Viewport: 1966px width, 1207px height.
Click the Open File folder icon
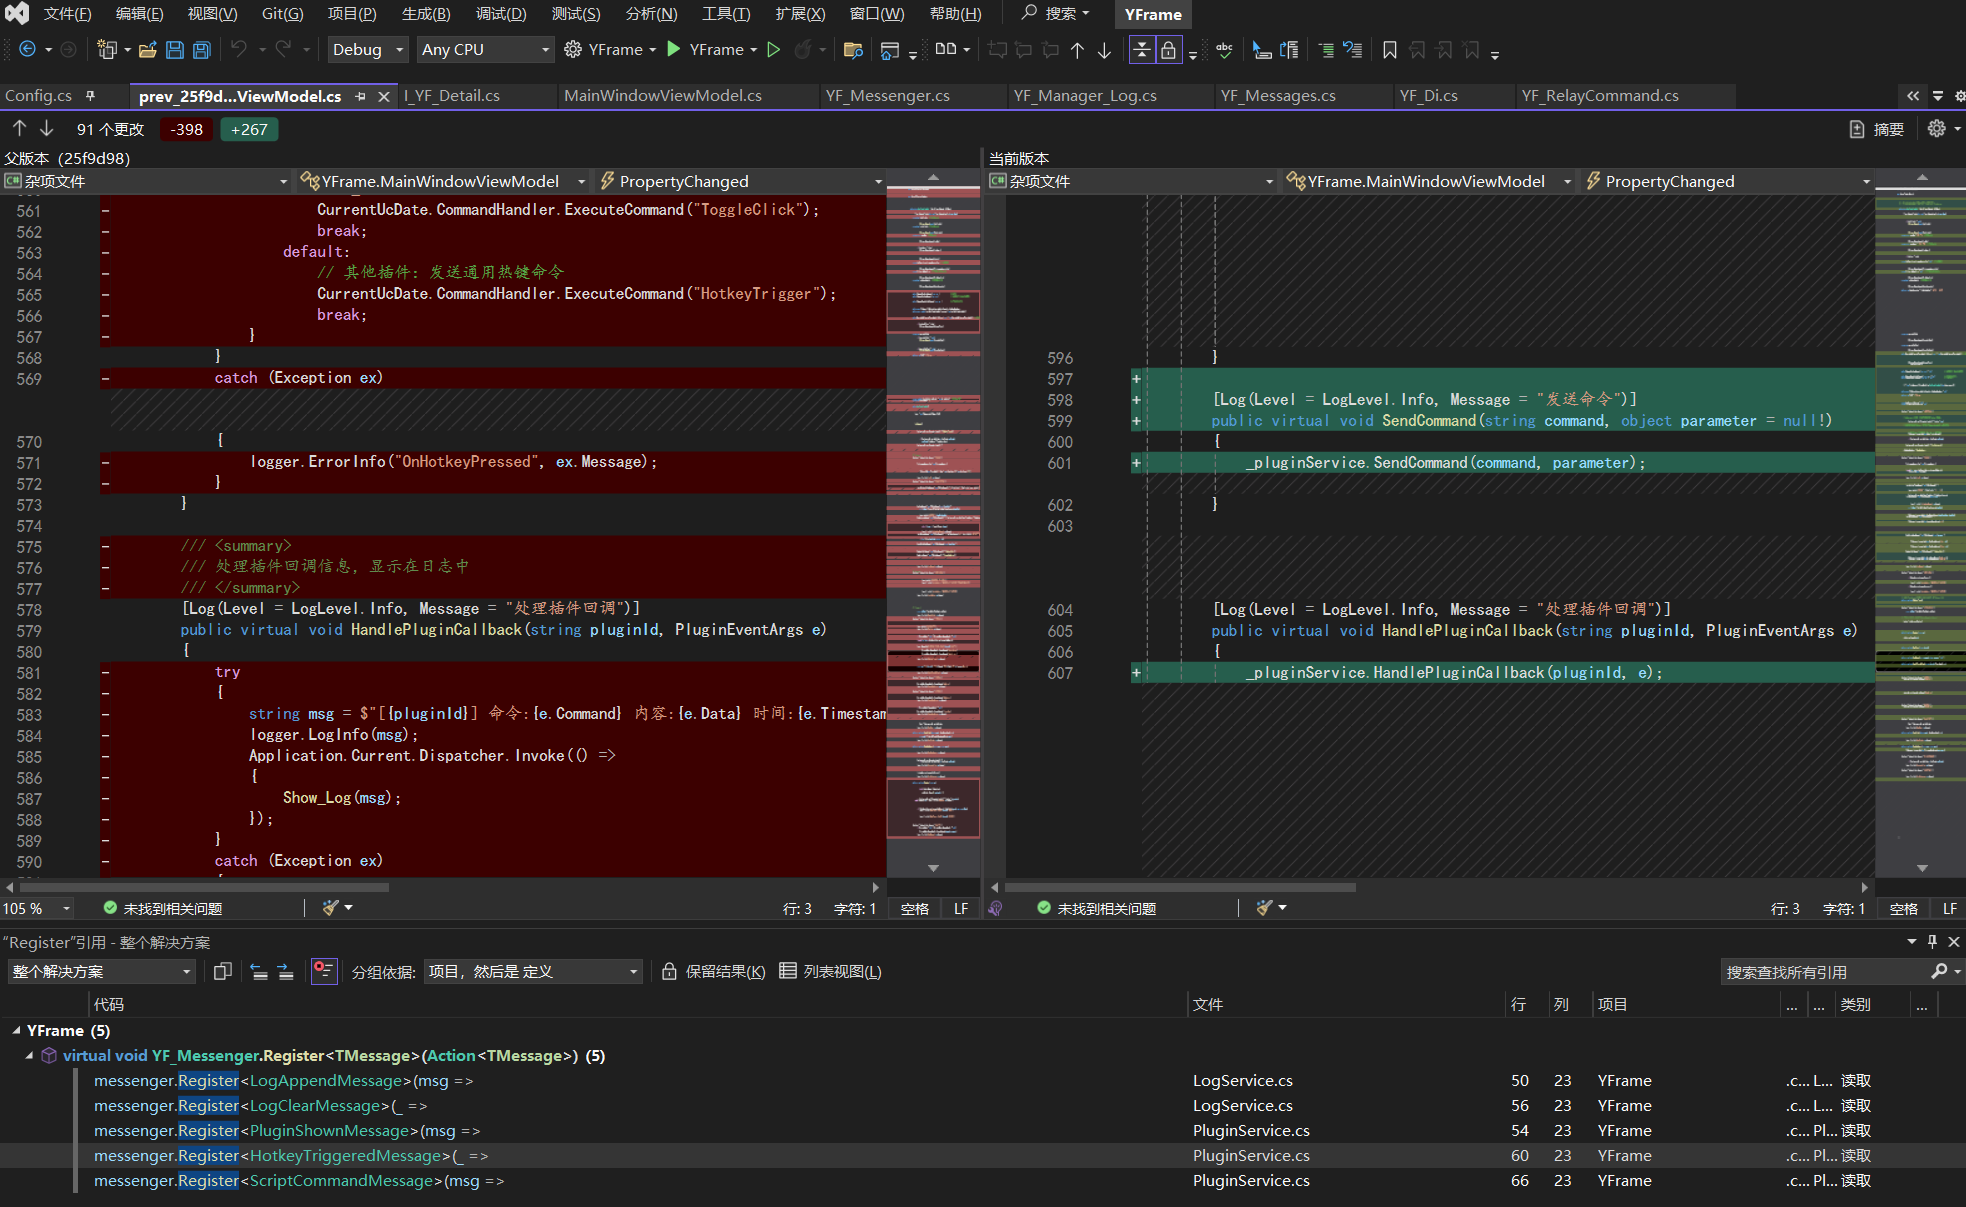[147, 50]
